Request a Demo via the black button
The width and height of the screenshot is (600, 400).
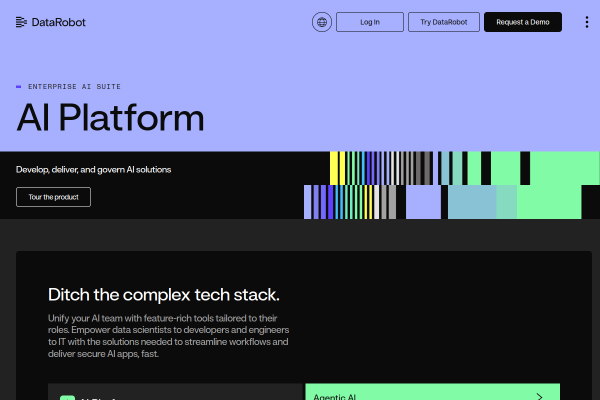[522, 22]
